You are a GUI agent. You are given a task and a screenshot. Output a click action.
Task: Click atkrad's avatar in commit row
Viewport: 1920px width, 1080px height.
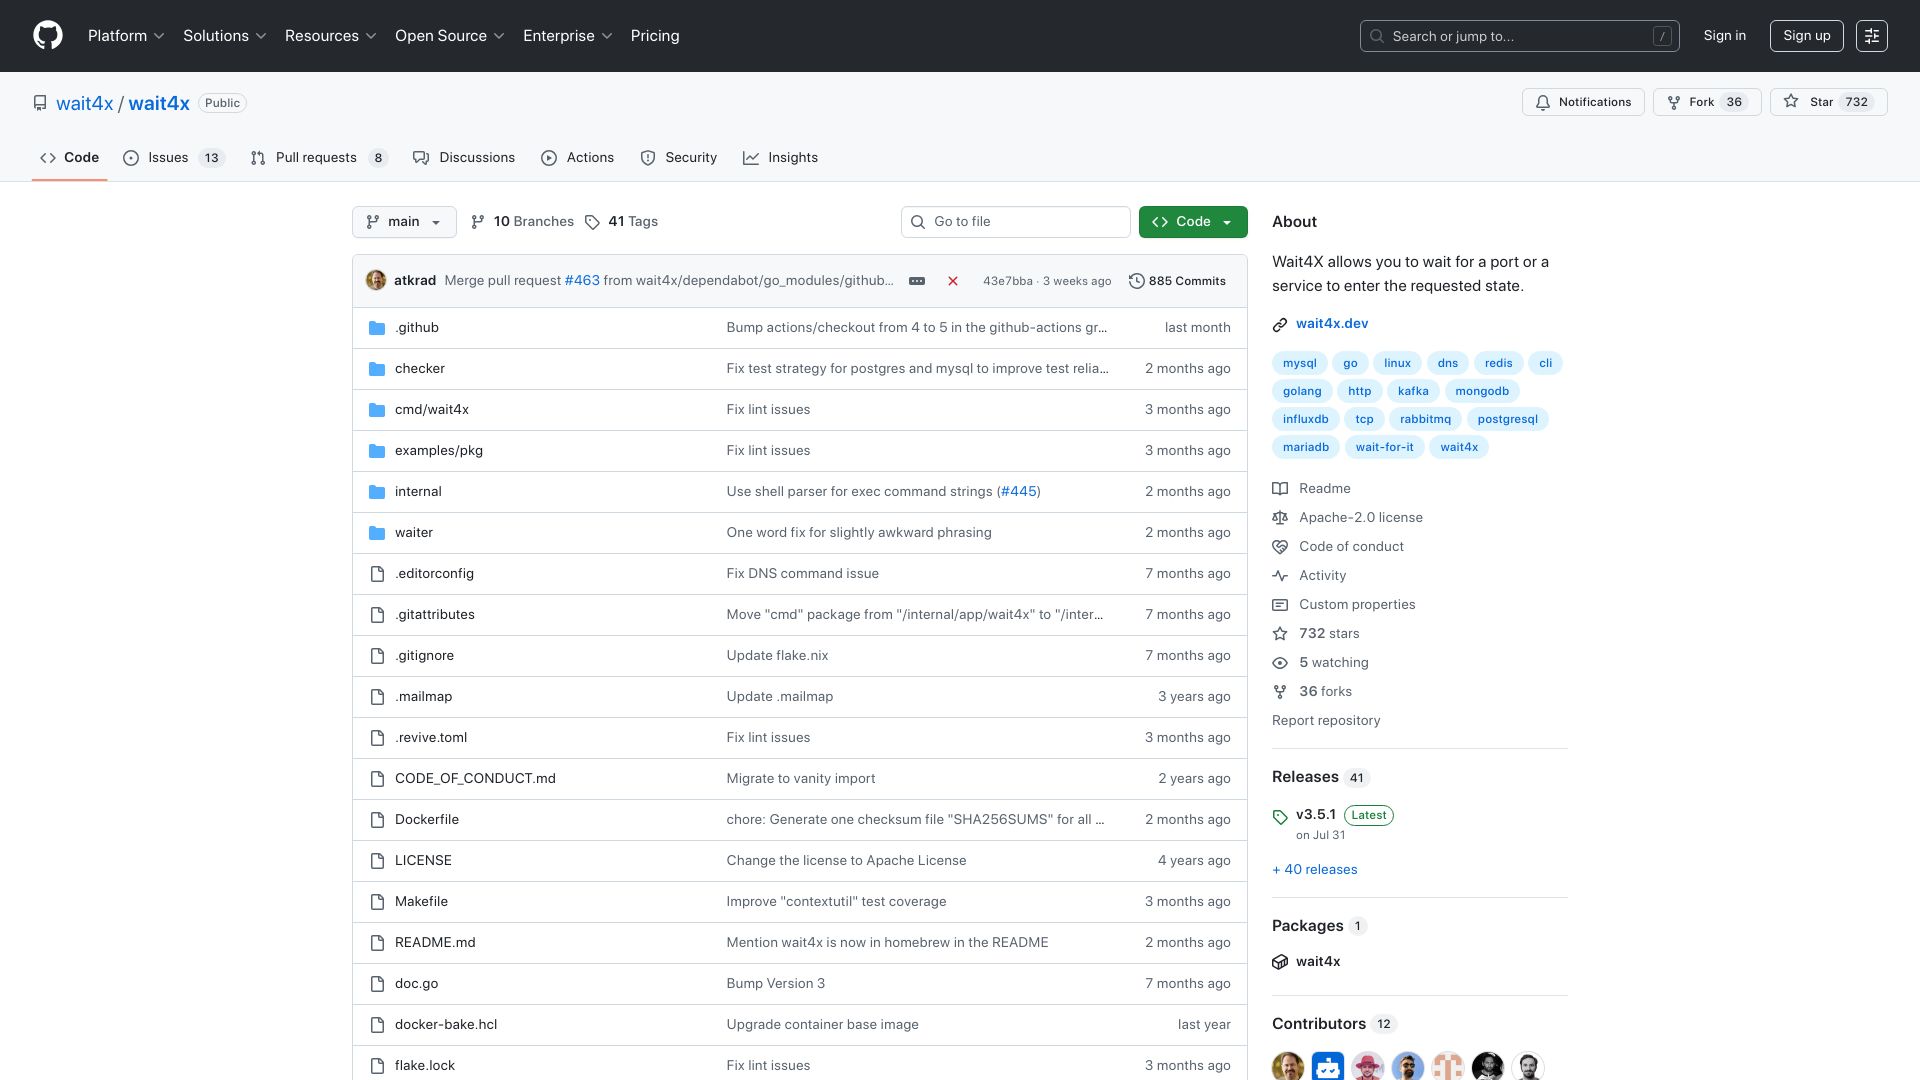[376, 281]
